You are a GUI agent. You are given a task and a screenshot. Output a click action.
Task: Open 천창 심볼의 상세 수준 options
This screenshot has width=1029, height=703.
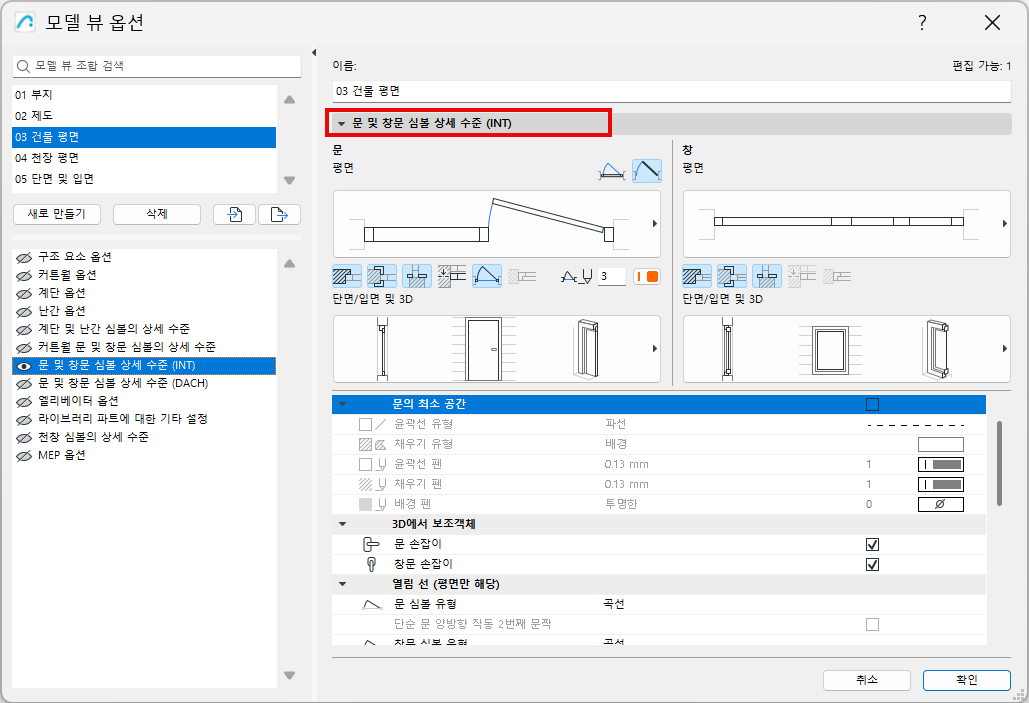point(144,437)
